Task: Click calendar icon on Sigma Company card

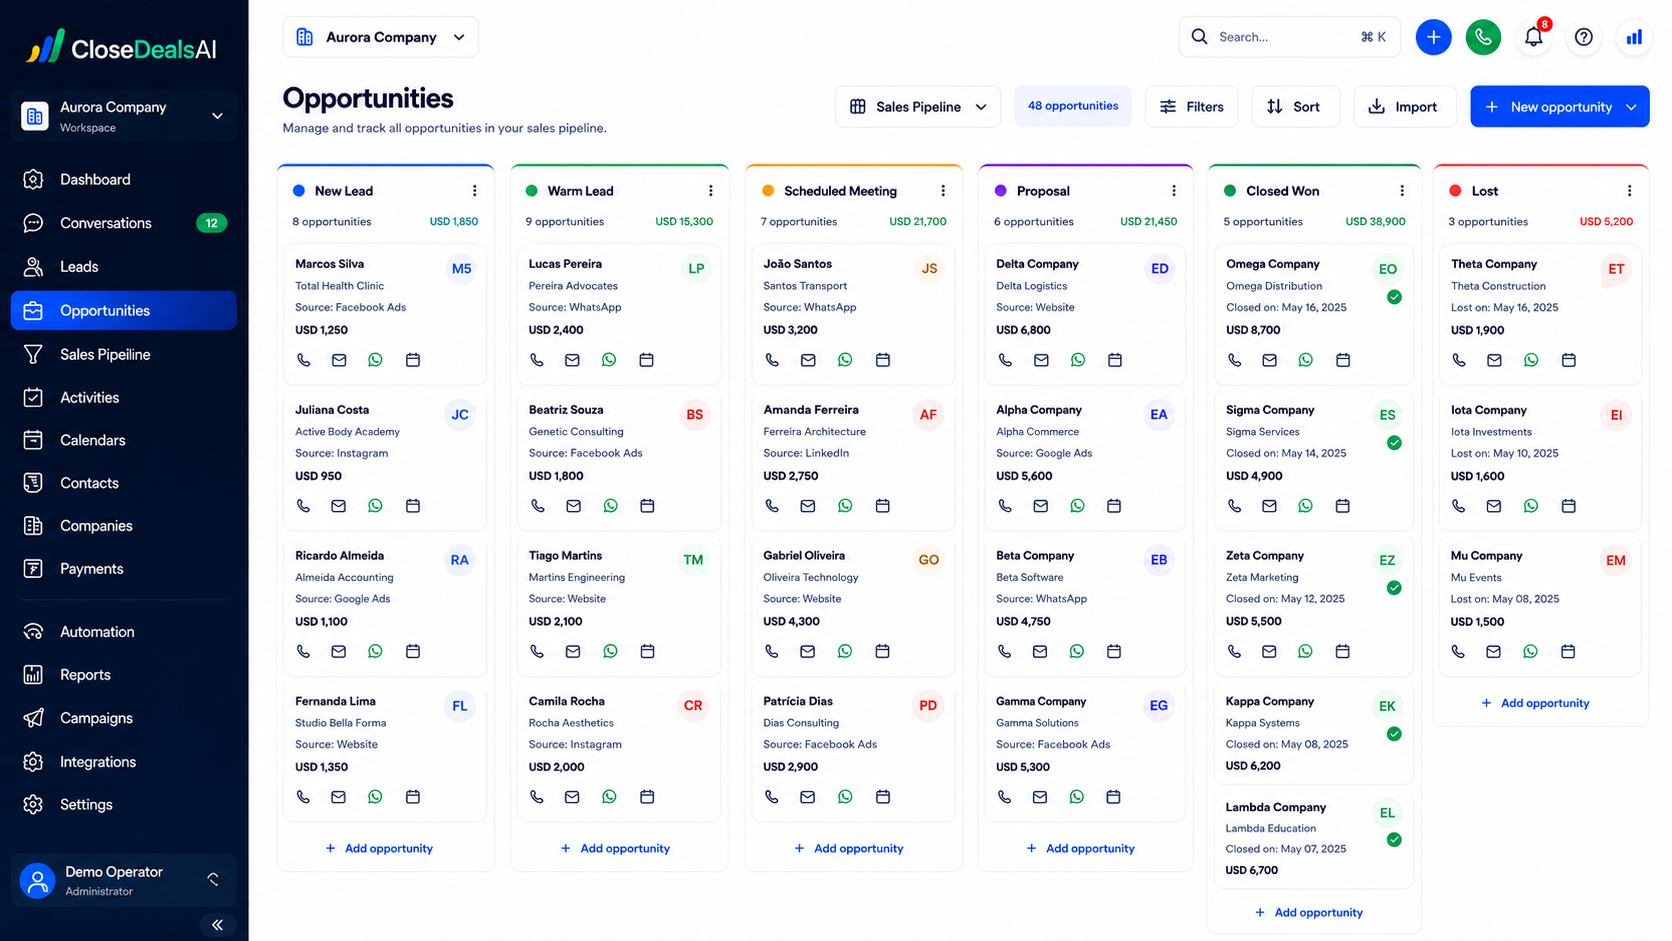Action: pyautogui.click(x=1343, y=506)
